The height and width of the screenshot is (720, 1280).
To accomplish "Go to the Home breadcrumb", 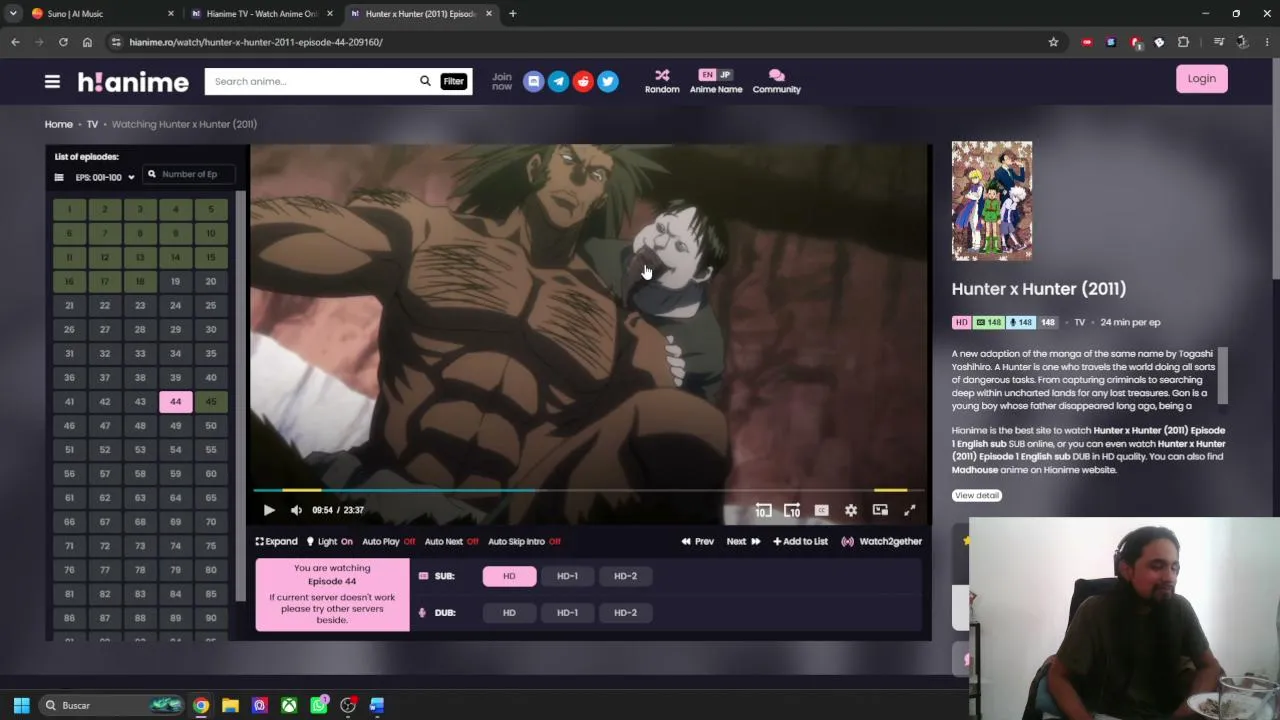I will point(58,124).
